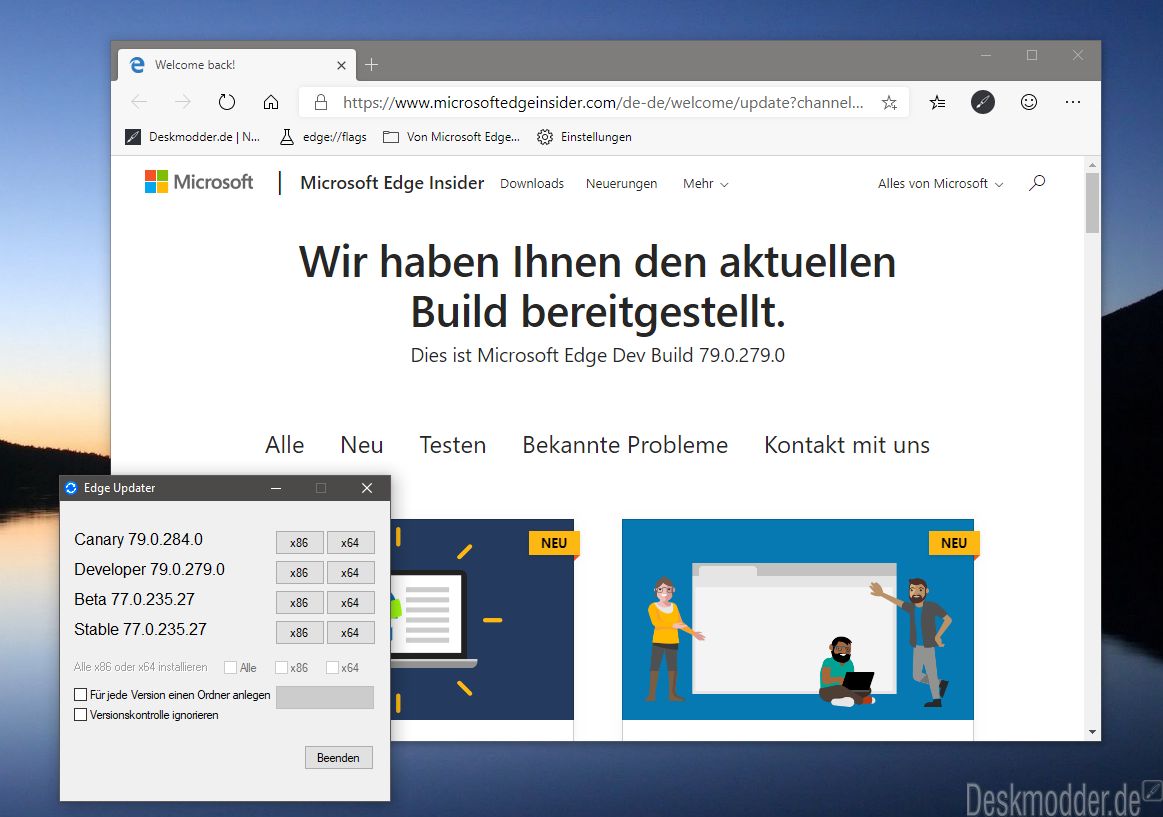Open the Einstellungen gear bookmark
This screenshot has height=817, width=1163.
click(584, 137)
